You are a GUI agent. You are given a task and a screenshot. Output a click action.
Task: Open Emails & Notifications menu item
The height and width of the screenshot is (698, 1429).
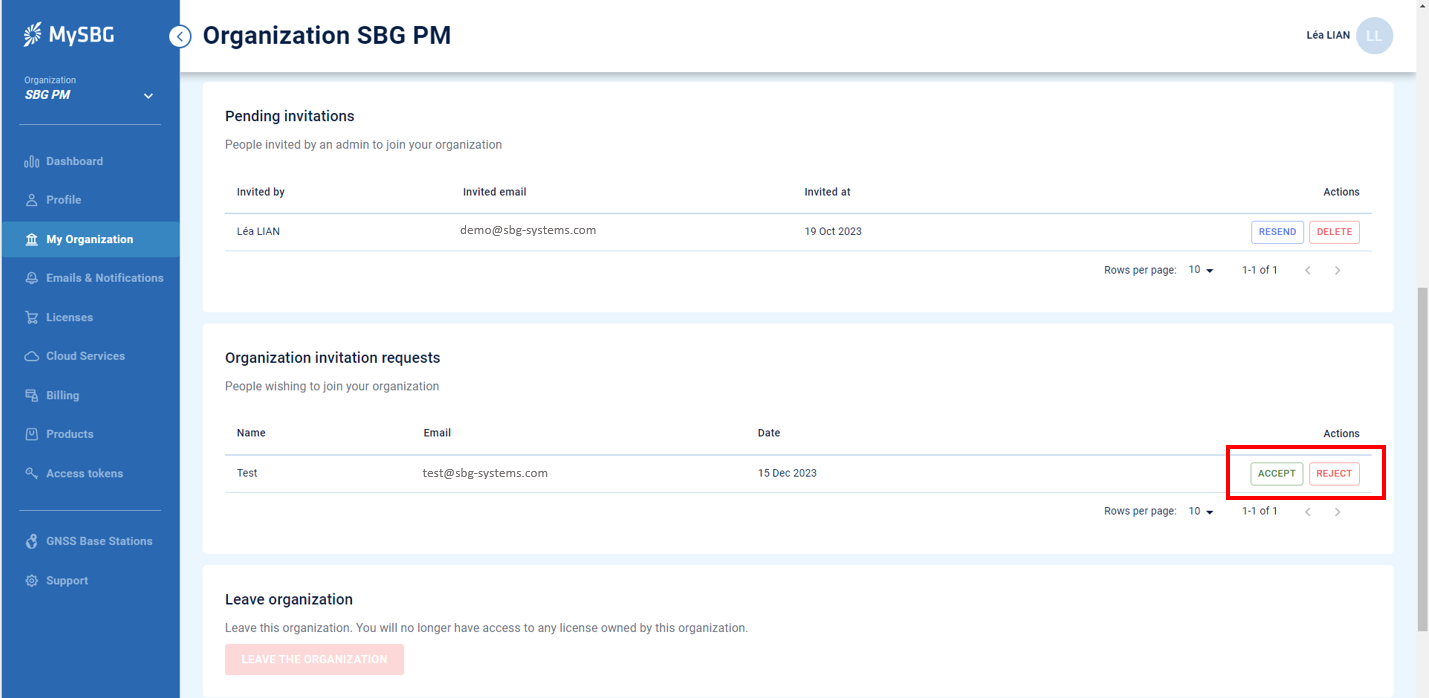[104, 278]
